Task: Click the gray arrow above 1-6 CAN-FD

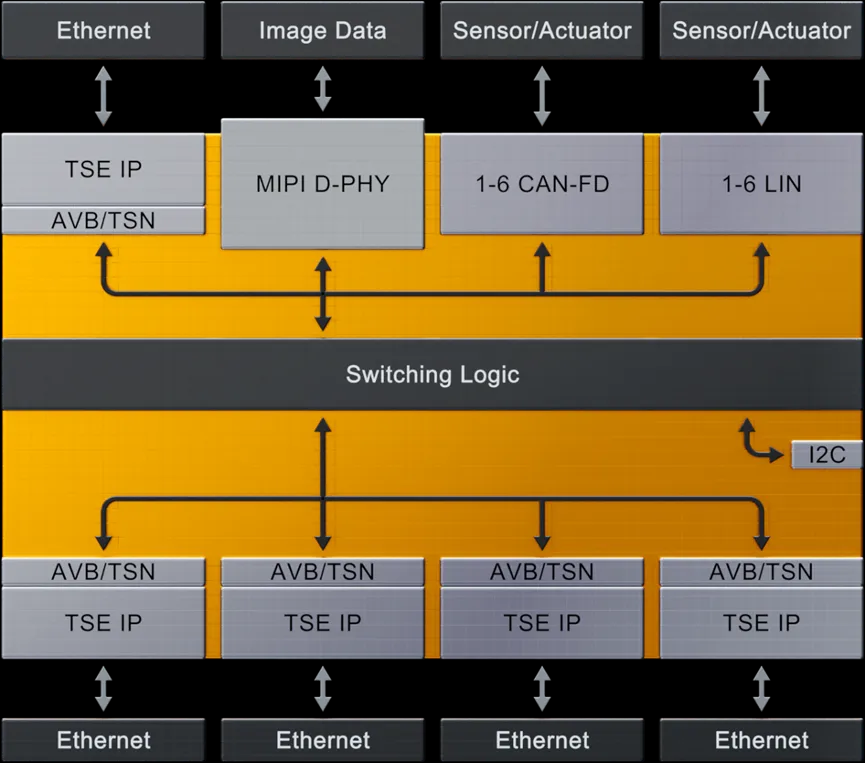Action: click(x=542, y=96)
